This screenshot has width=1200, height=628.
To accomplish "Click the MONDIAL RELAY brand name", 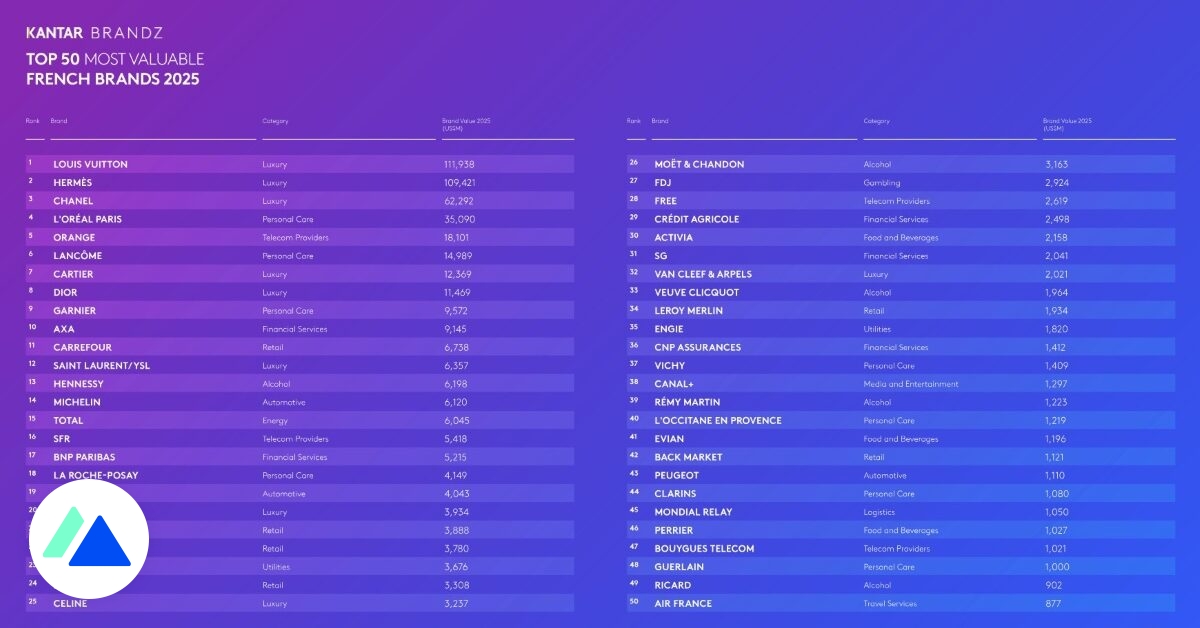I will 693,512.
